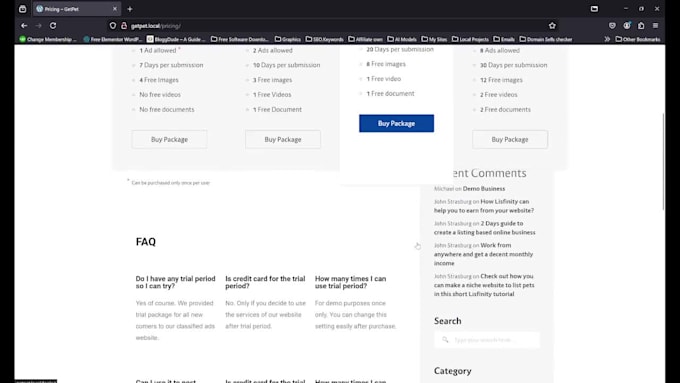Screen dimensions: 680x383
Task: Open Check out how you can make niche website link
Action: pos(484,285)
